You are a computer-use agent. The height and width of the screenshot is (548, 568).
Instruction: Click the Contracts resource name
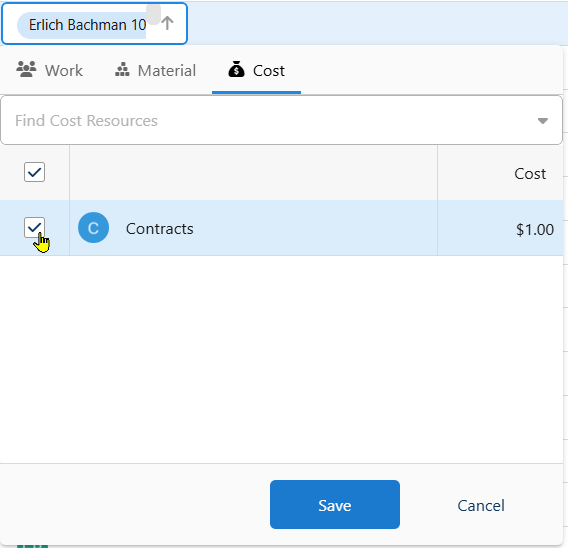pos(159,229)
